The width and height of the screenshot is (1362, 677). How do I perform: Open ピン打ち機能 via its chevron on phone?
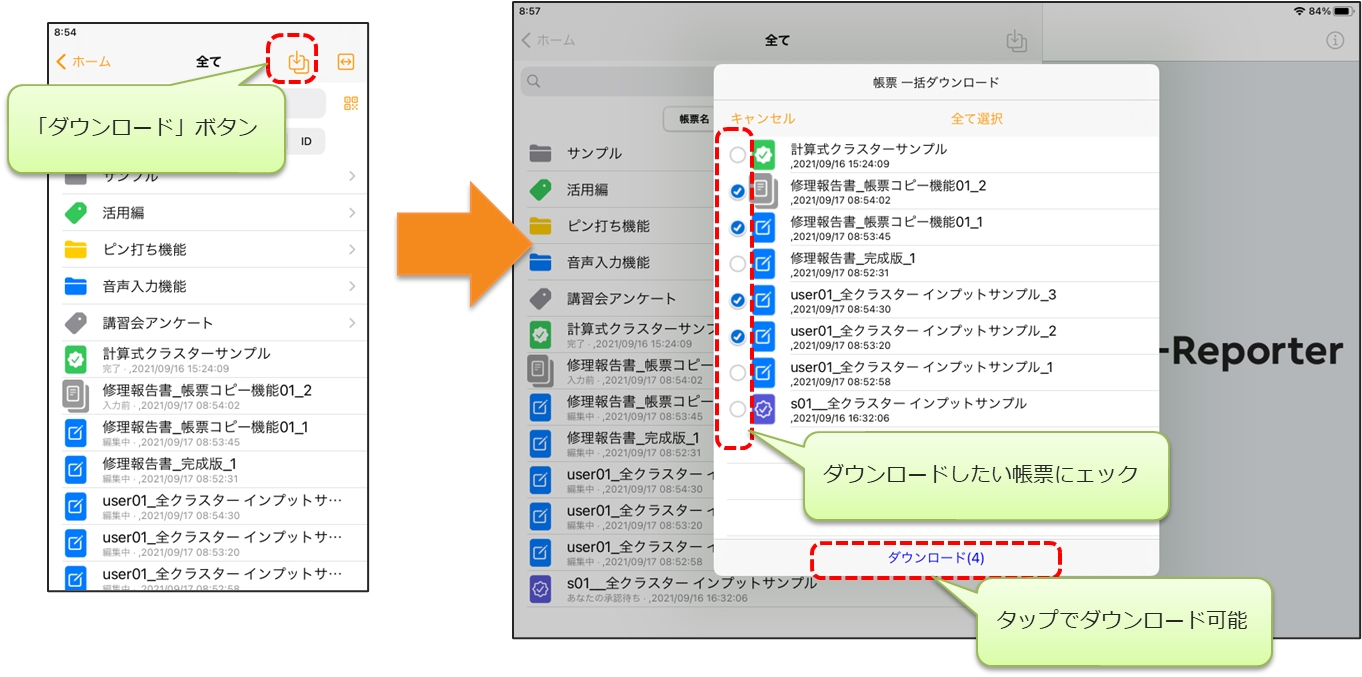[352, 249]
